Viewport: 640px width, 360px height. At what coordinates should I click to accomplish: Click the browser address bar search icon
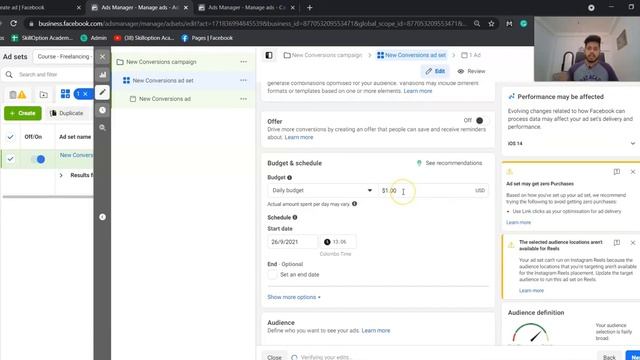(477, 24)
